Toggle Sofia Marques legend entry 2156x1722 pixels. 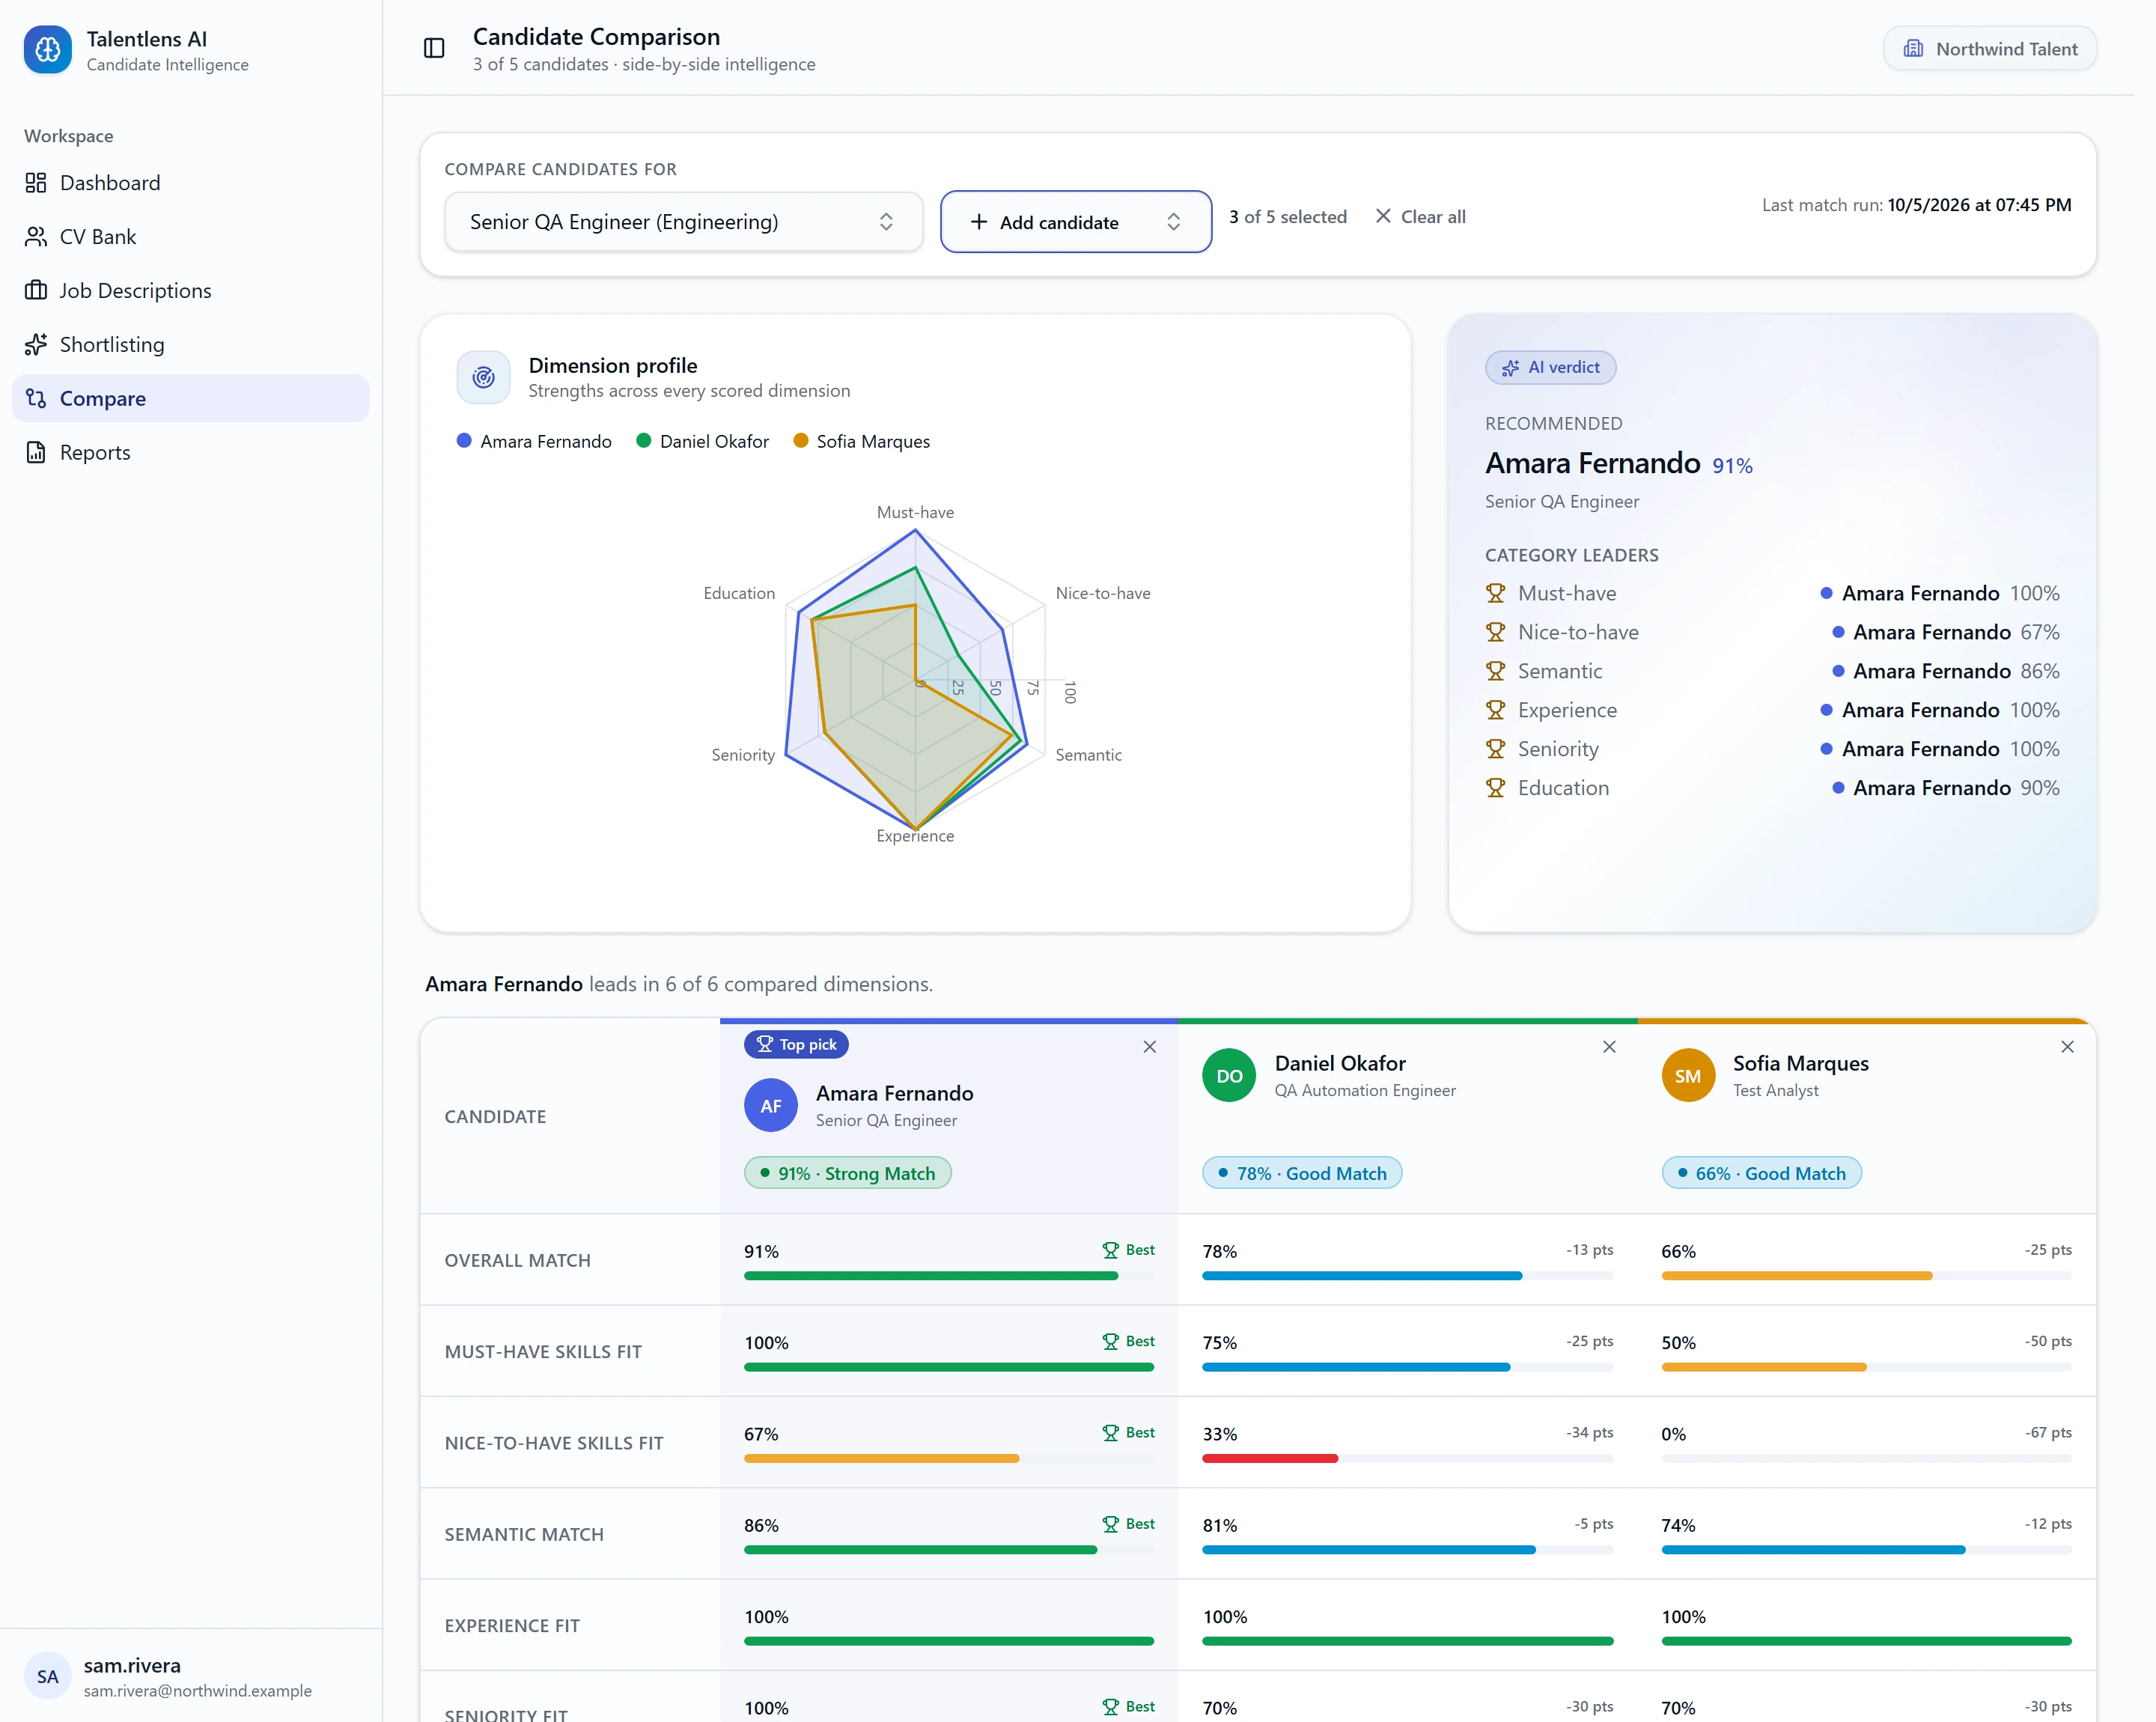[861, 441]
